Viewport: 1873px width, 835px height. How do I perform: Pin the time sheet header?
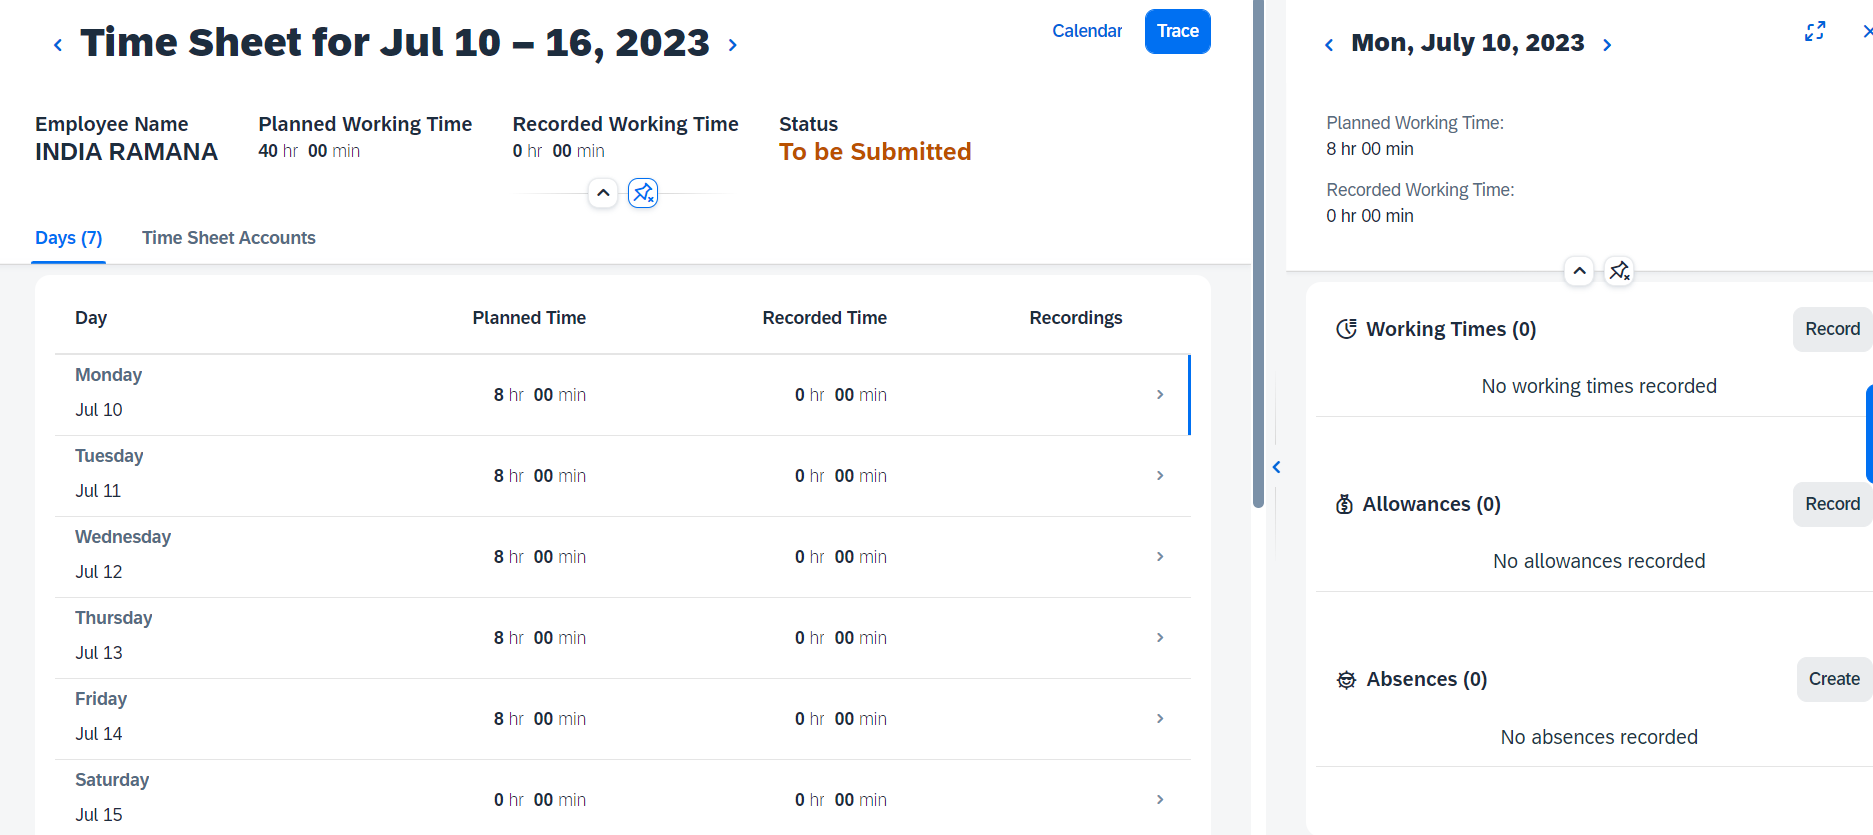pyautogui.click(x=643, y=192)
